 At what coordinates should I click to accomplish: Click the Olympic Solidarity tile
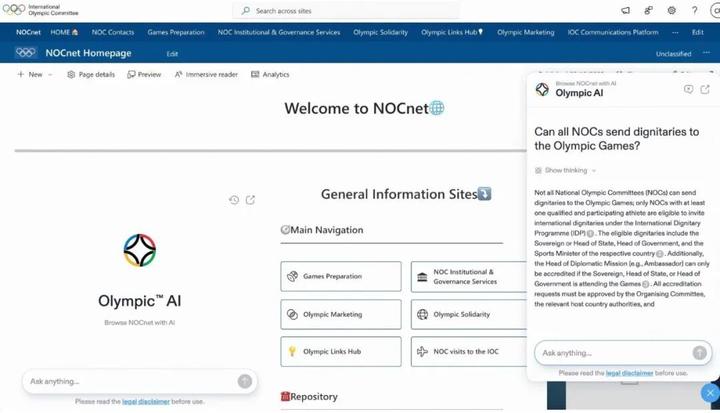click(x=462, y=314)
